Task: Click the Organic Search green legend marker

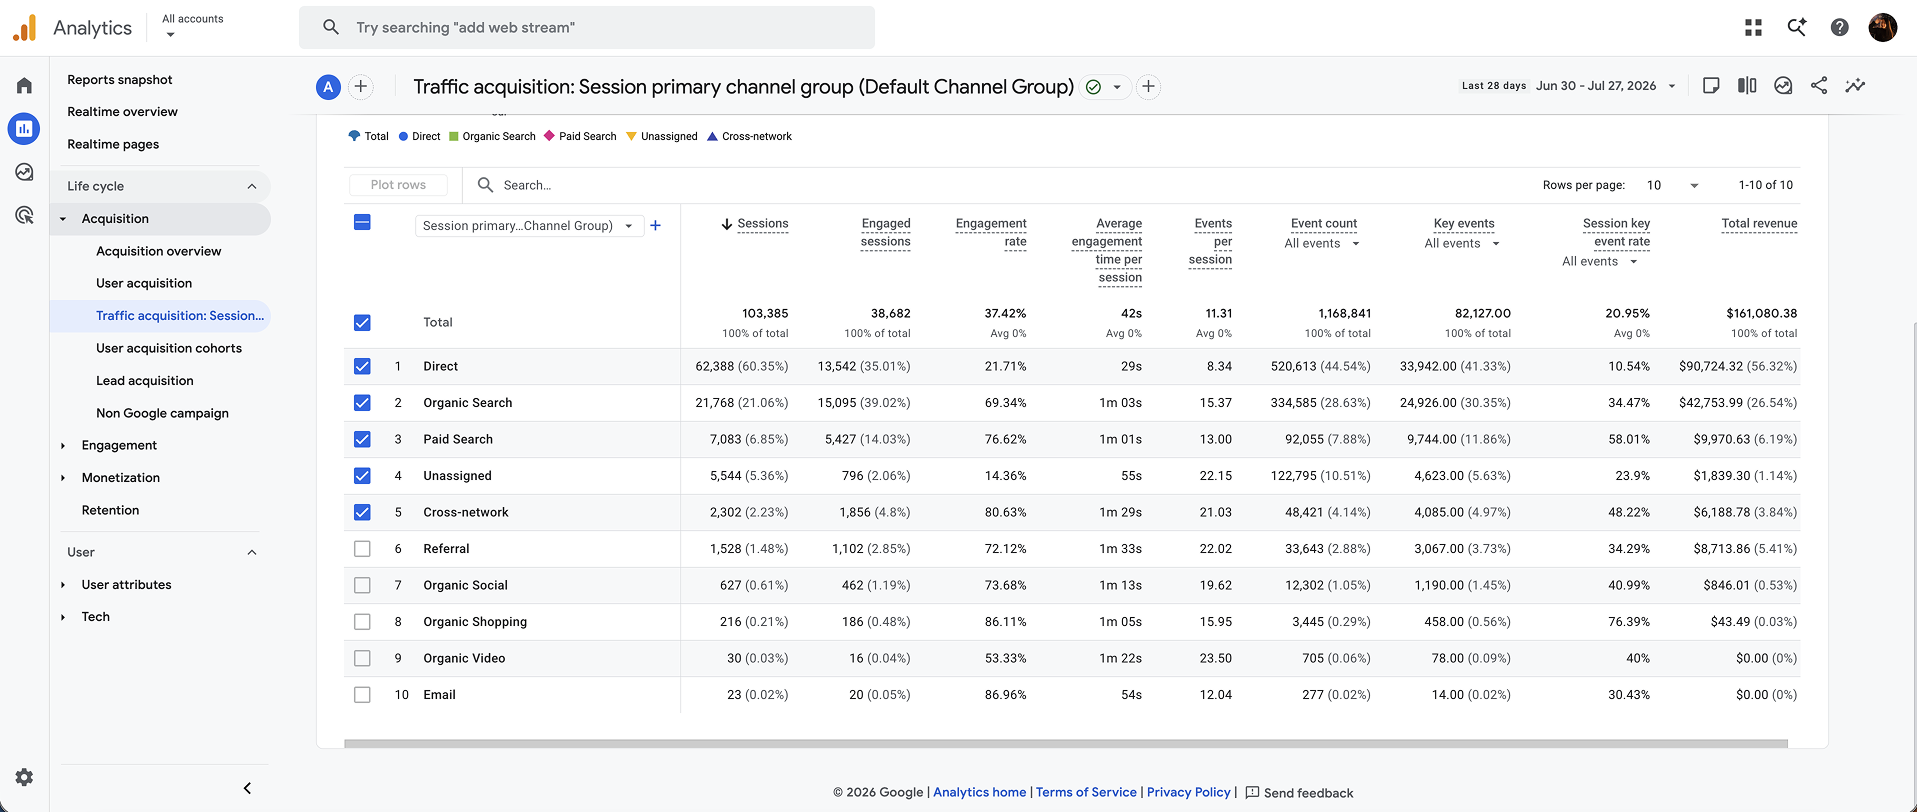Action: (454, 136)
